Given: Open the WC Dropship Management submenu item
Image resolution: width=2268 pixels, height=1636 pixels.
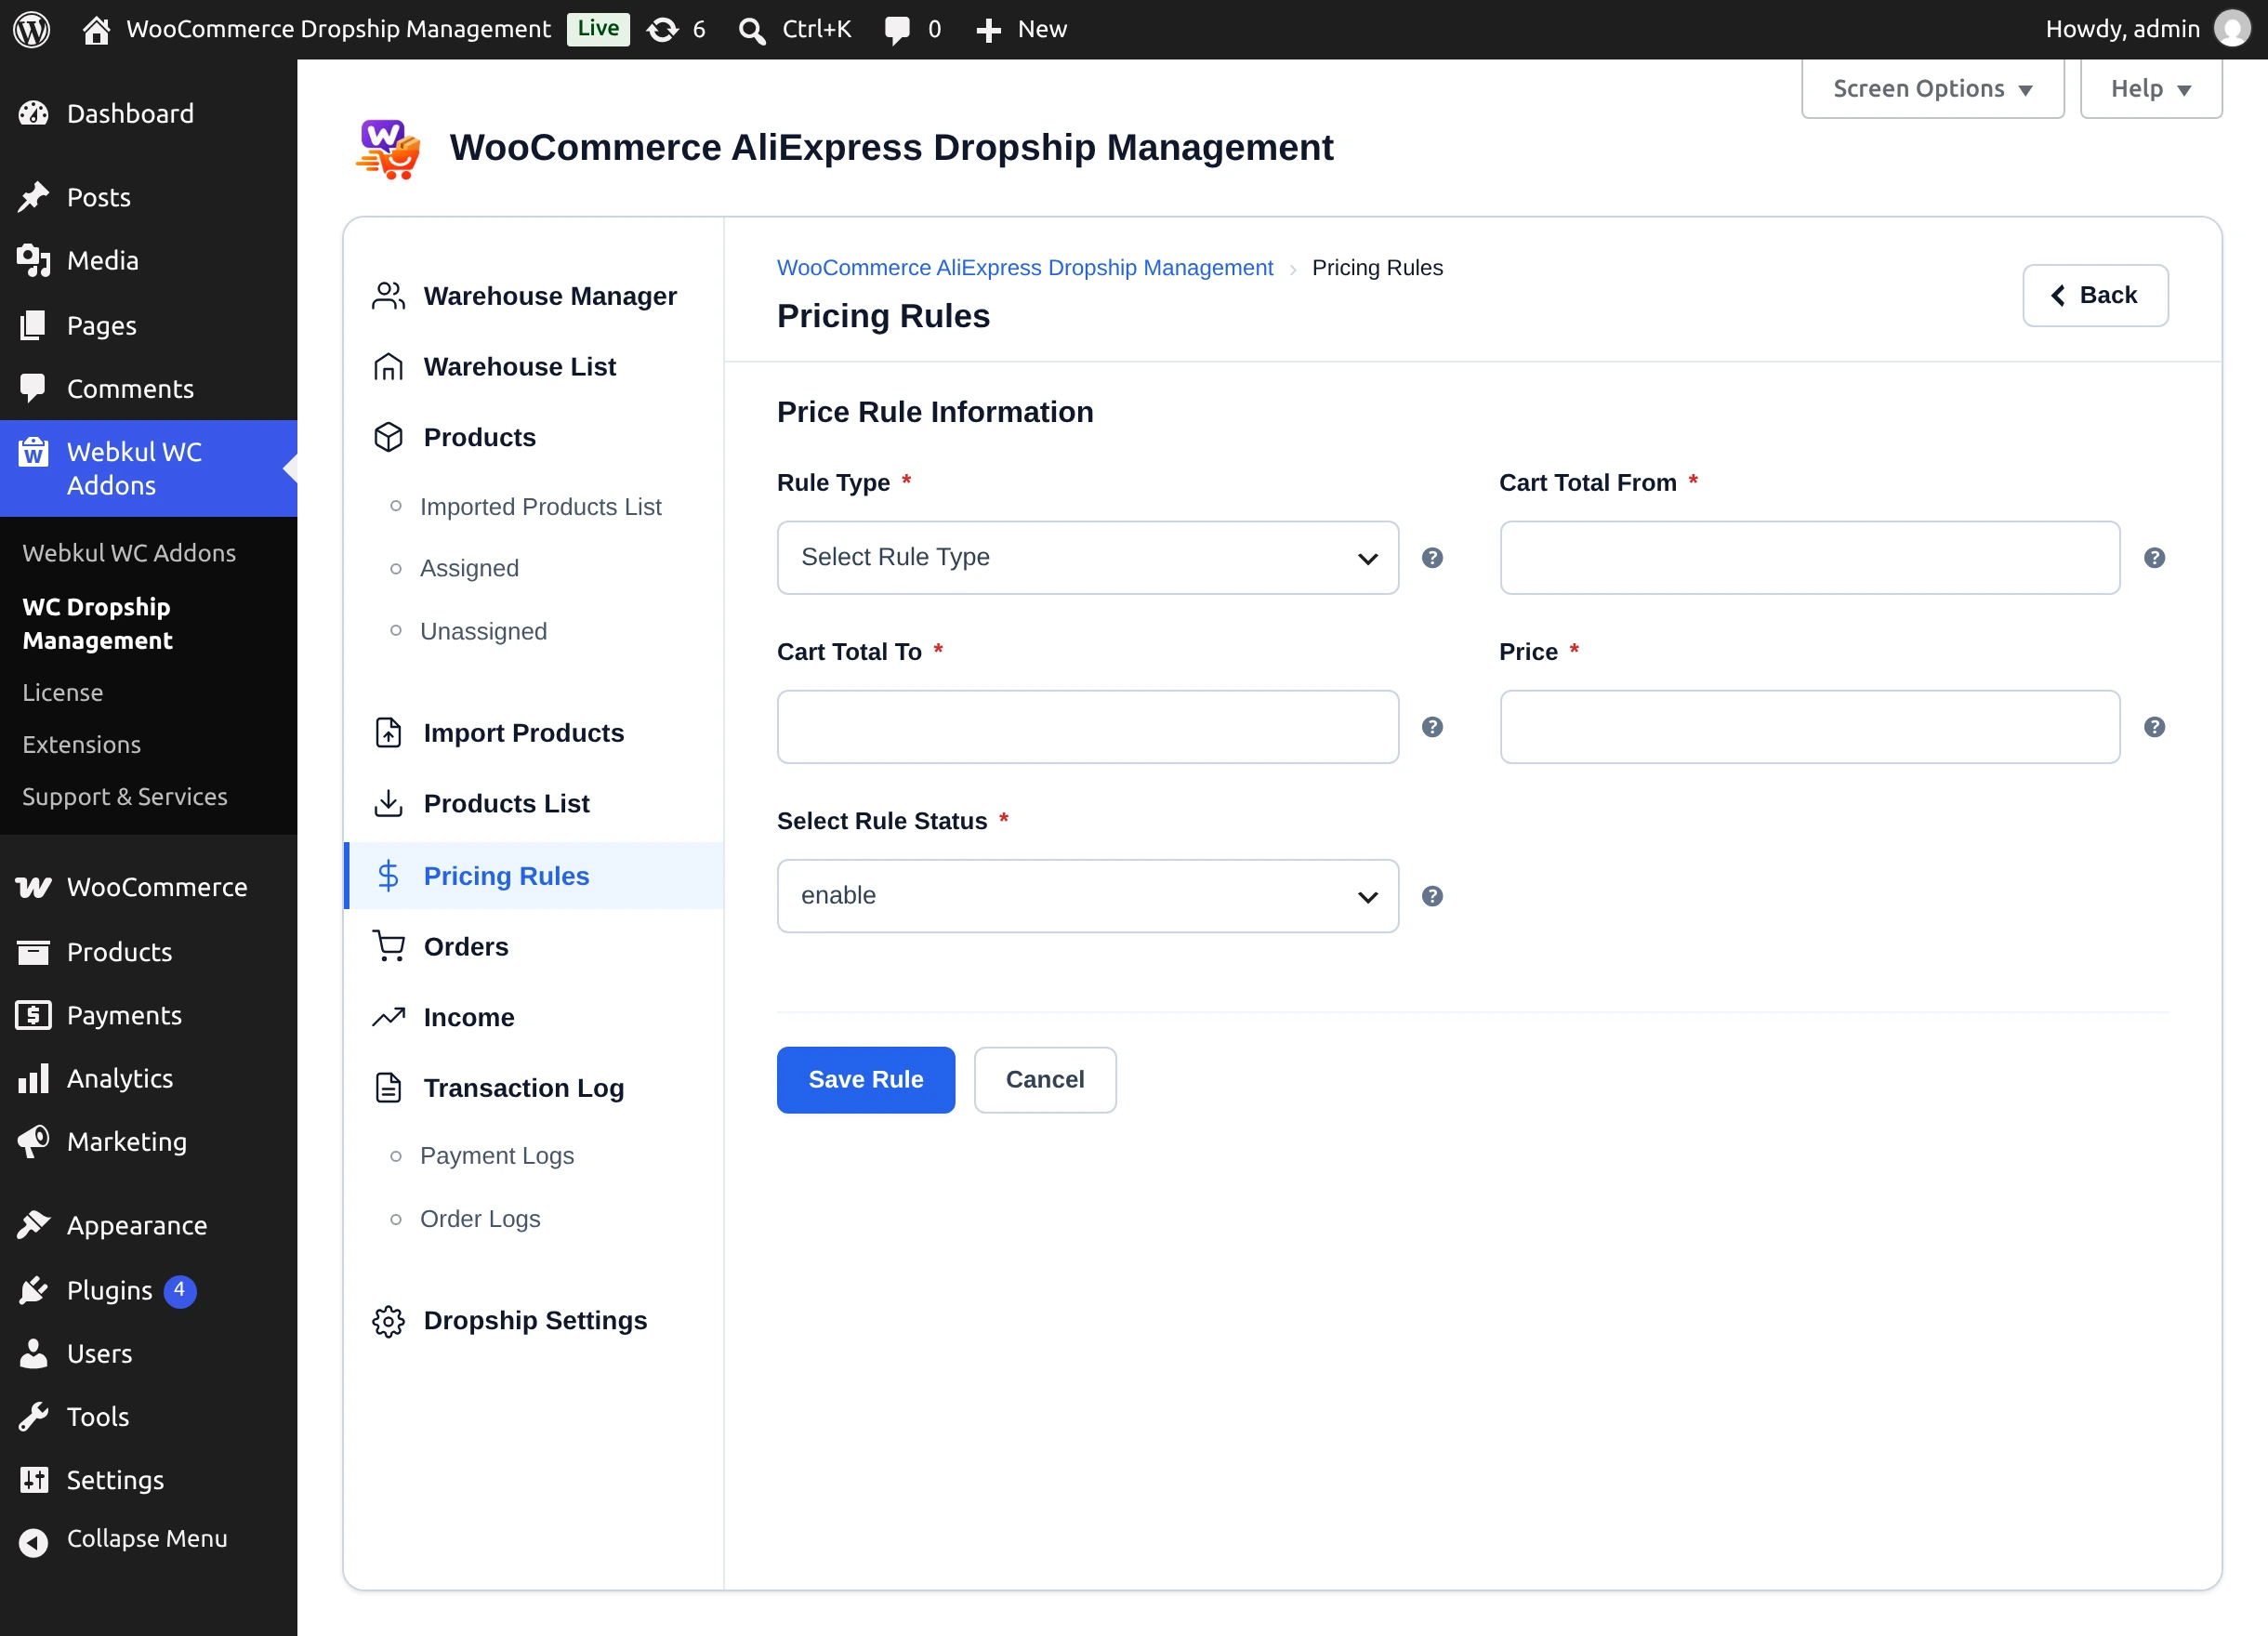Looking at the screenshot, I should tap(97, 624).
